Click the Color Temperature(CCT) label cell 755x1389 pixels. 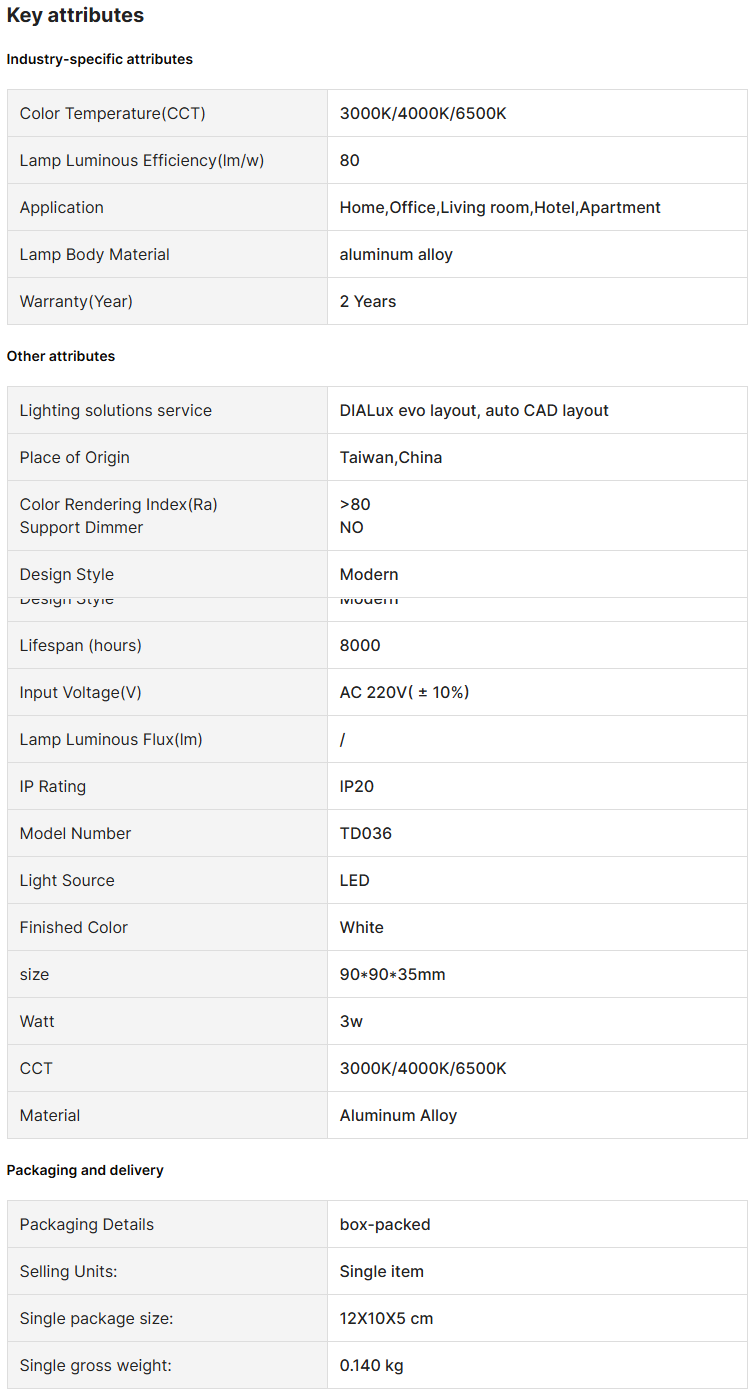click(x=112, y=114)
